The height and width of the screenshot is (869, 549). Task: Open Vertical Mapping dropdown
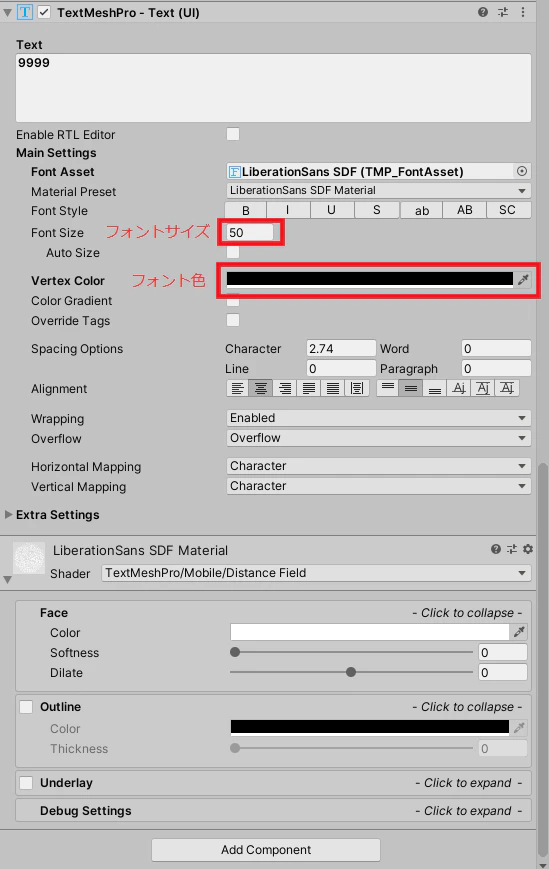[379, 486]
